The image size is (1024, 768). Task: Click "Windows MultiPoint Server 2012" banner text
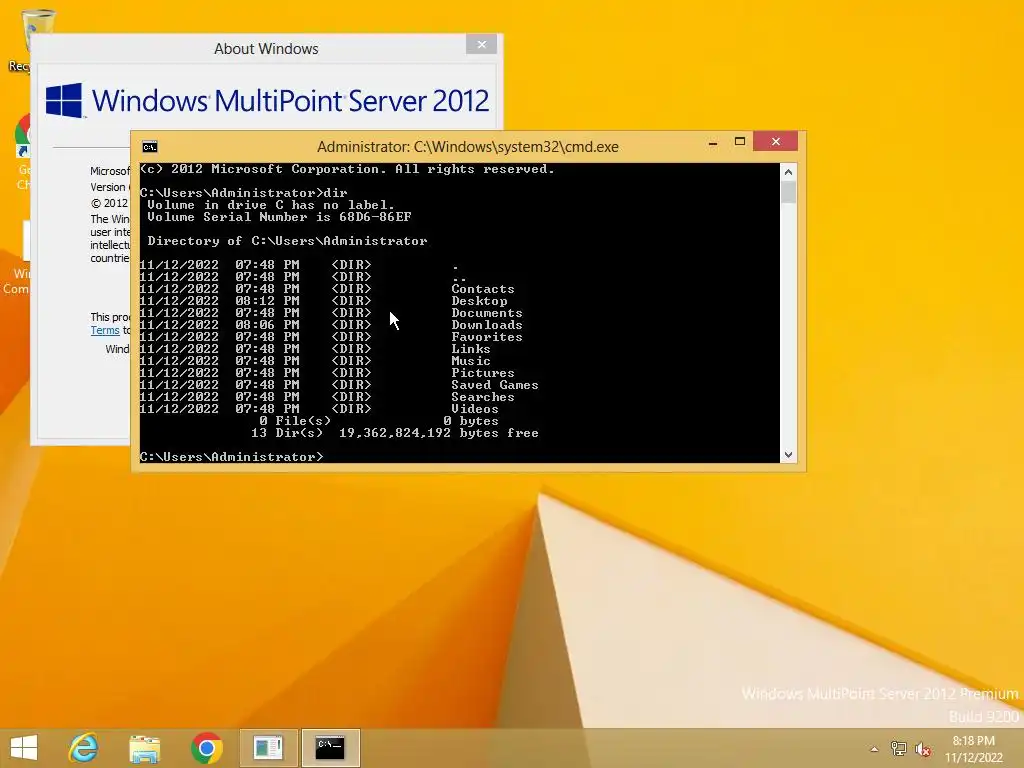291,101
